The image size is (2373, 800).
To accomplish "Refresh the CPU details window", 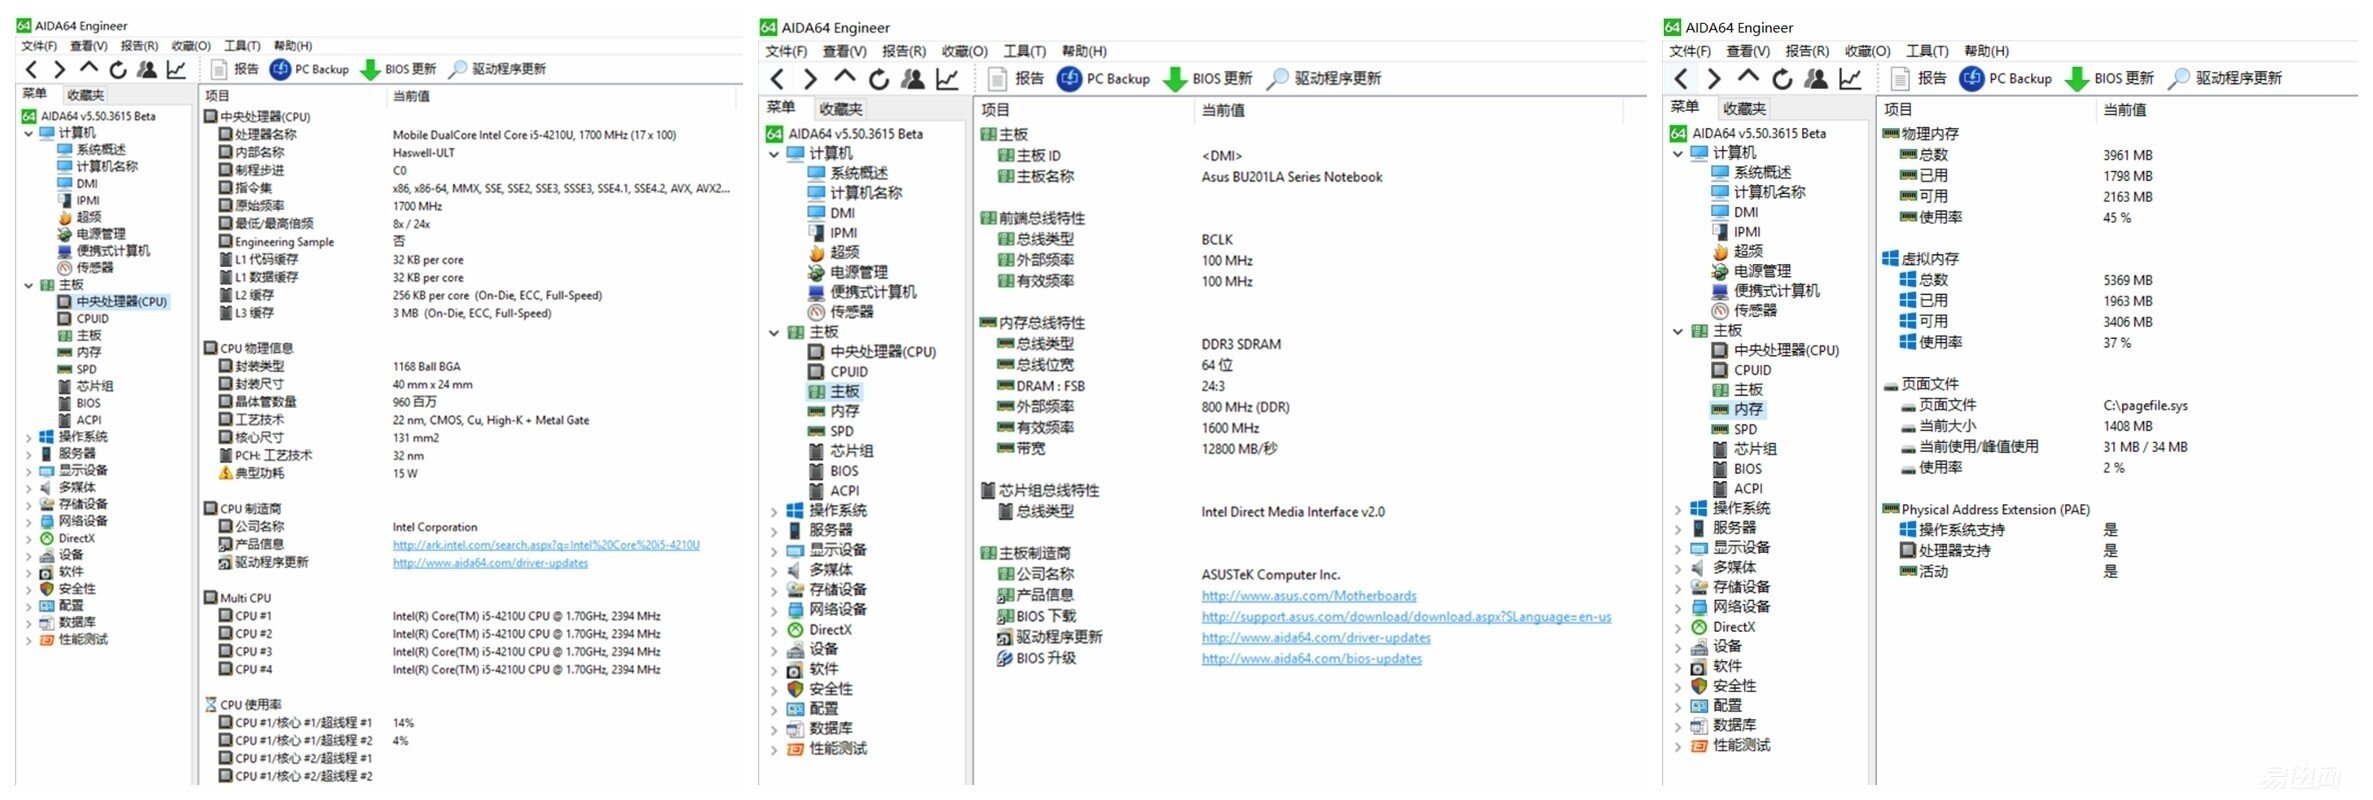I will pos(118,69).
